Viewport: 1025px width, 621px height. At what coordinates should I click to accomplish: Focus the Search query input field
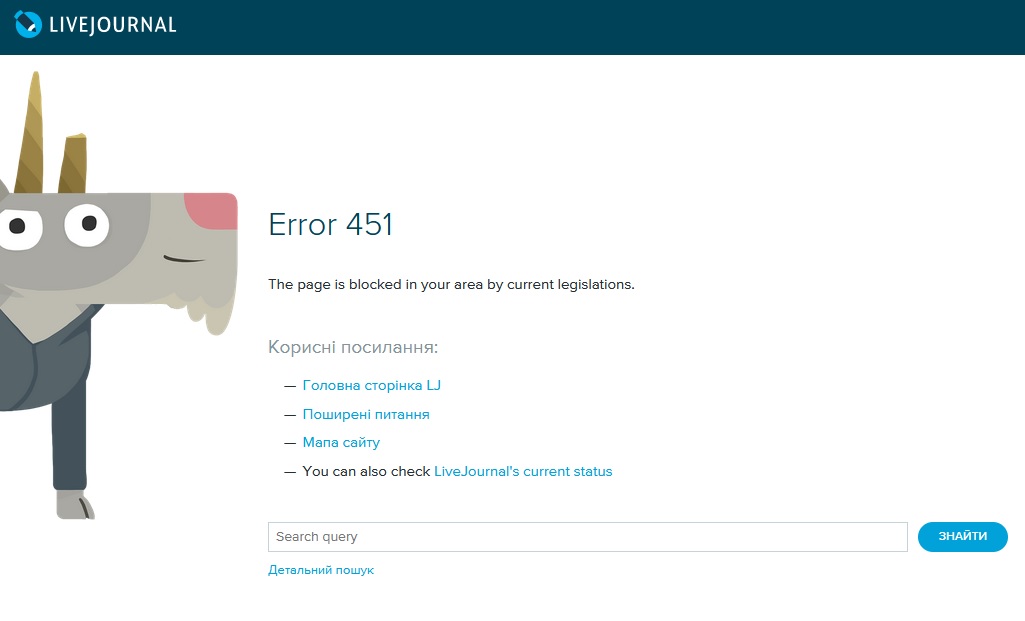(588, 537)
